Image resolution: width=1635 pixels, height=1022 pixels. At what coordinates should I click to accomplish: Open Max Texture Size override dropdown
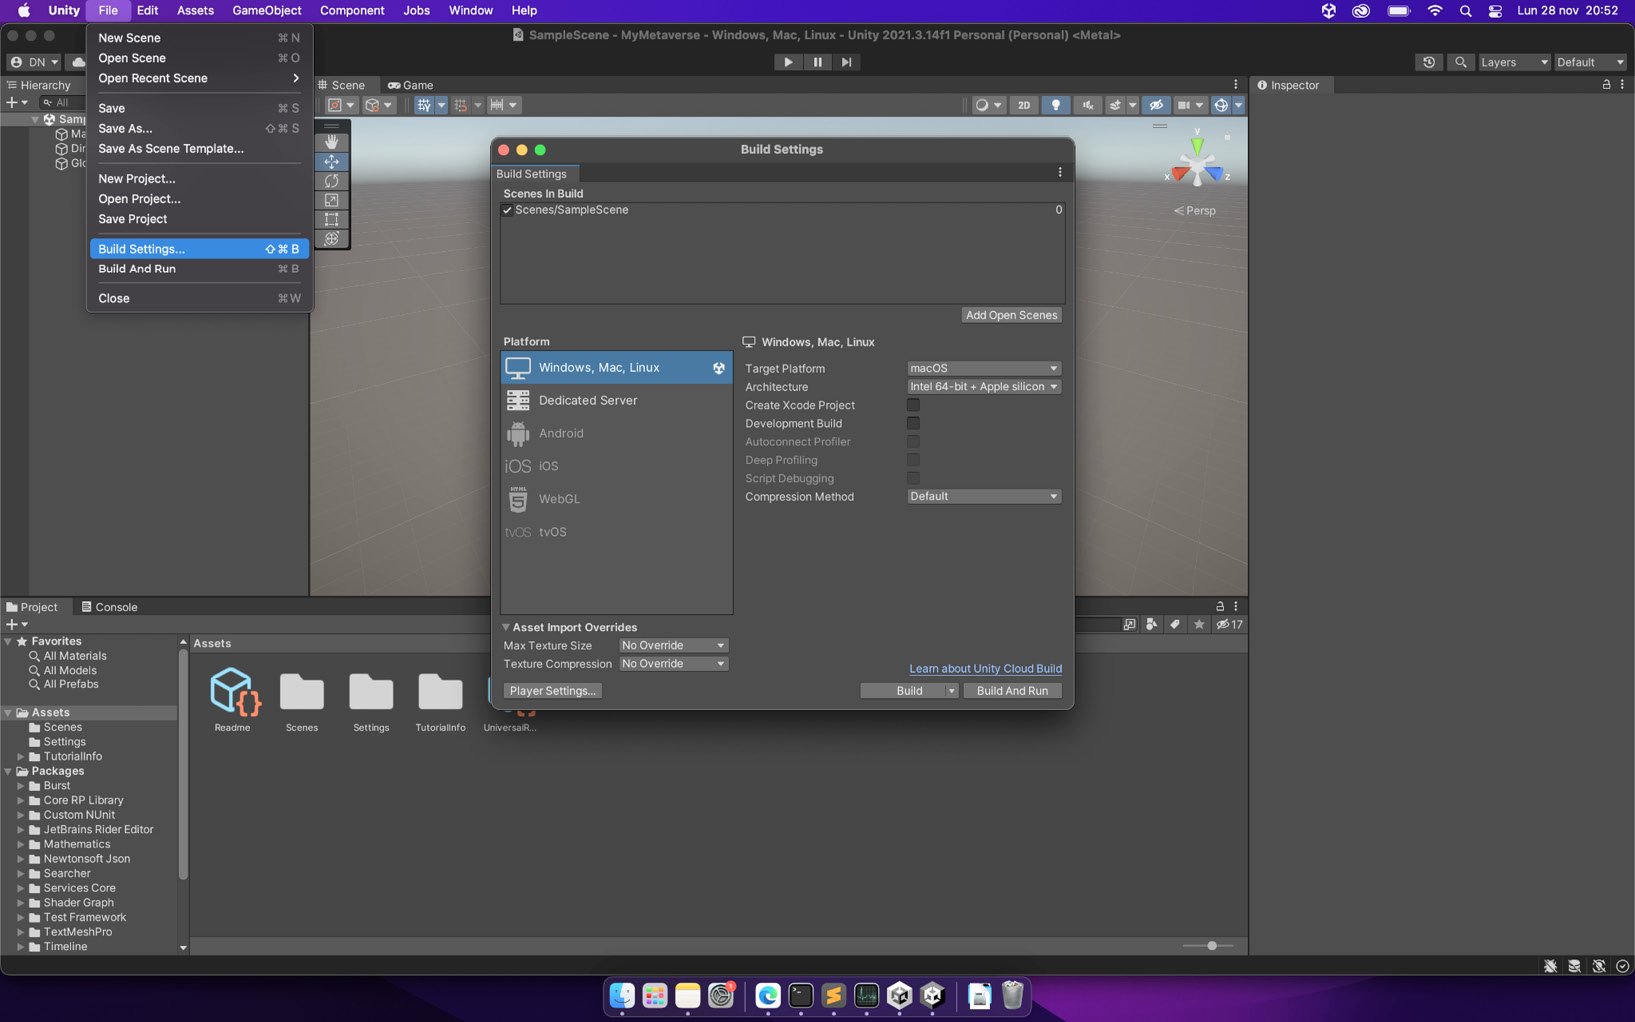click(x=673, y=646)
